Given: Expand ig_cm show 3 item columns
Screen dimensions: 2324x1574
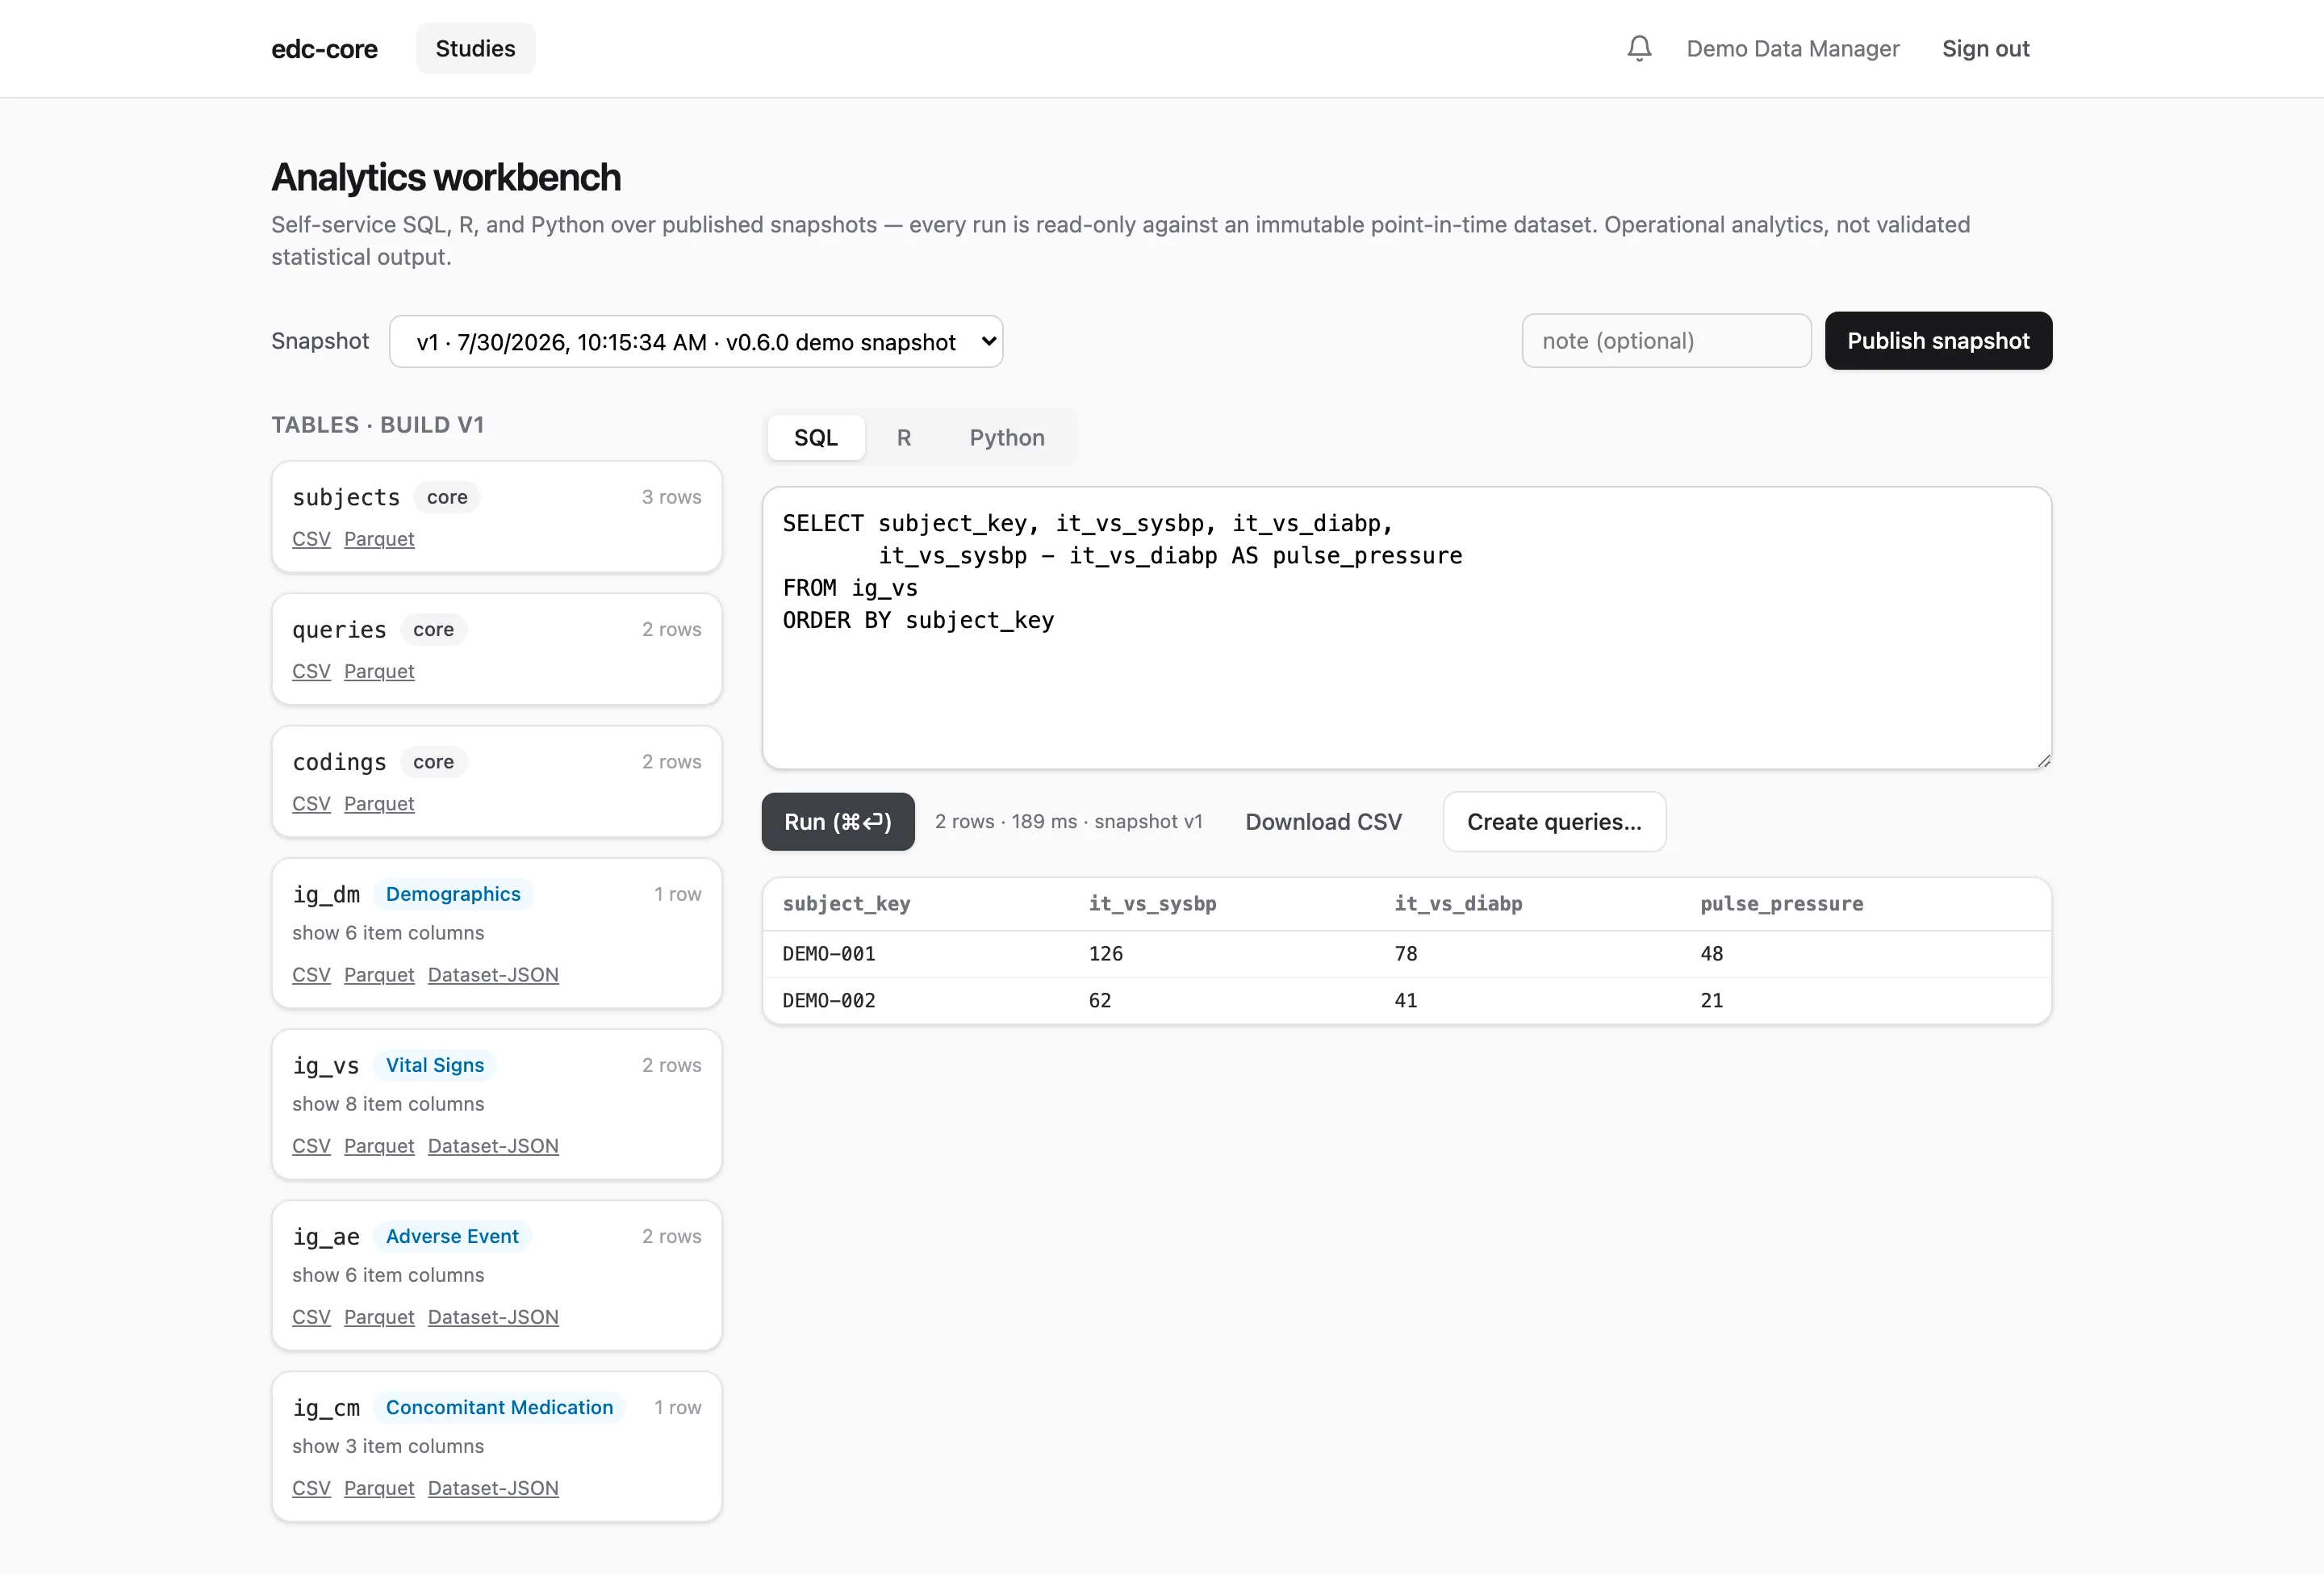Looking at the screenshot, I should (x=388, y=1446).
